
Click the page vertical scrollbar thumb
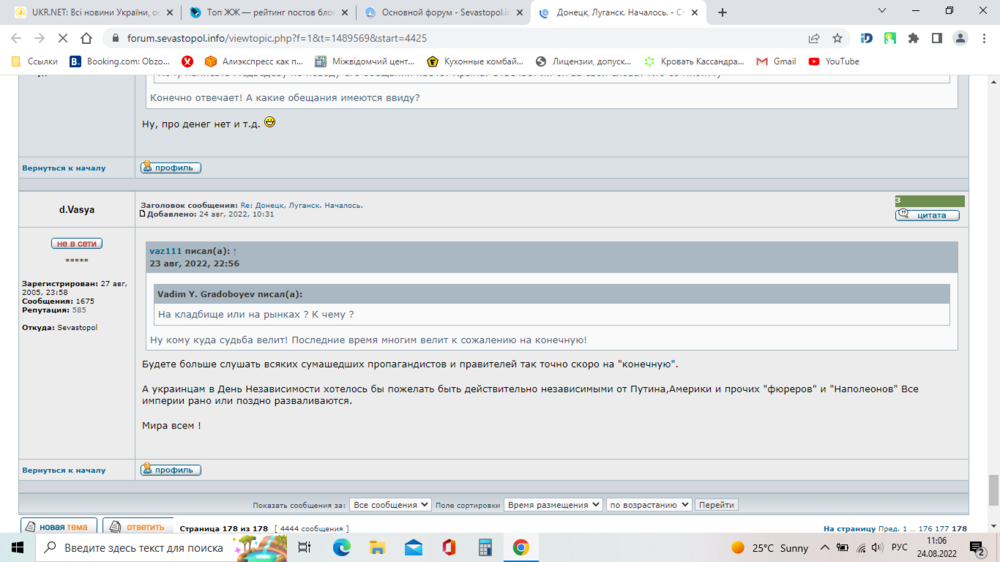coord(994,490)
